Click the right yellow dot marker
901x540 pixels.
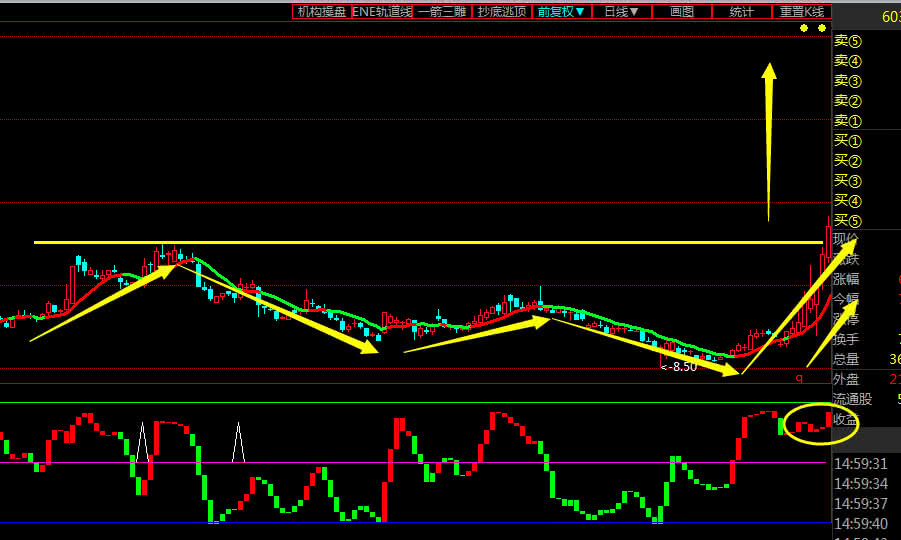tap(822, 28)
